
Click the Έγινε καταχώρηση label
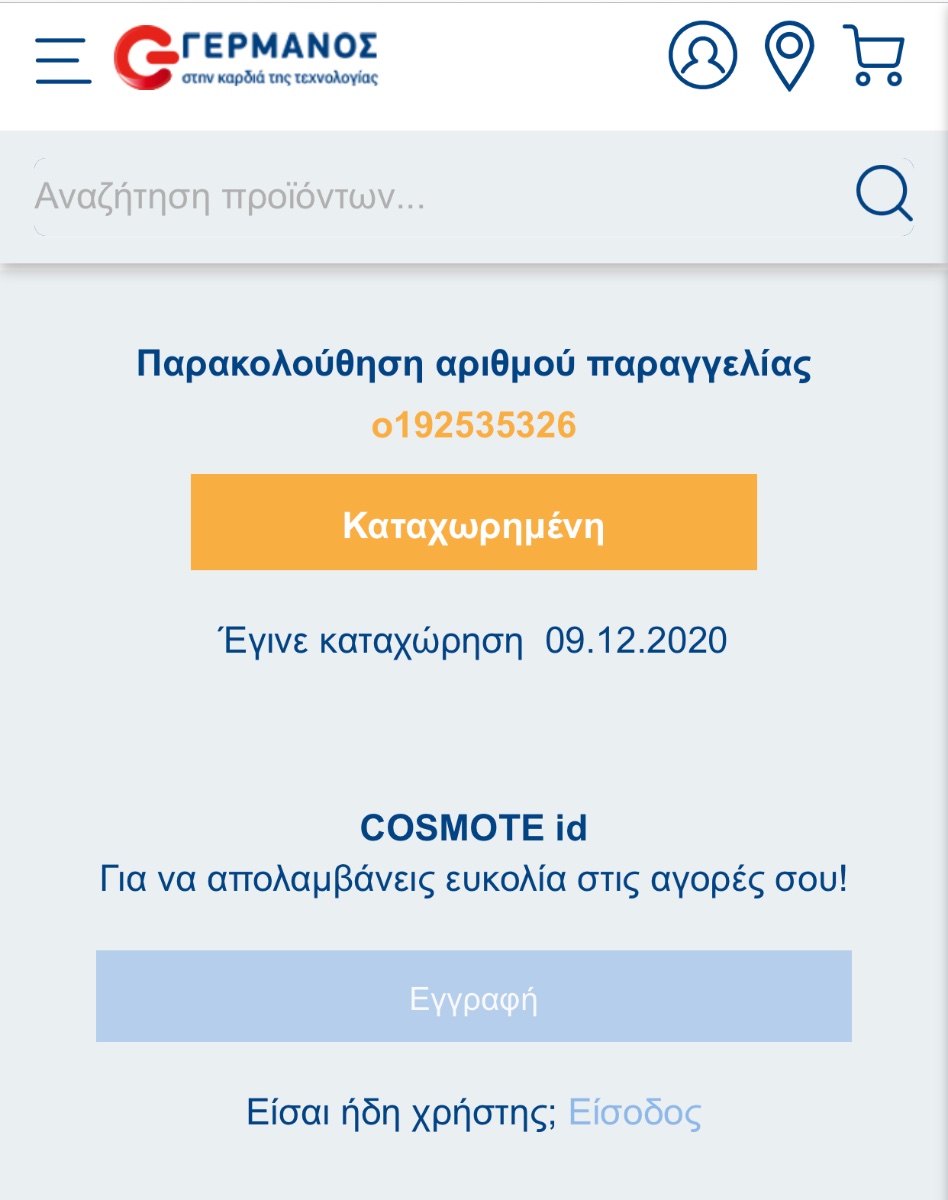370,642
